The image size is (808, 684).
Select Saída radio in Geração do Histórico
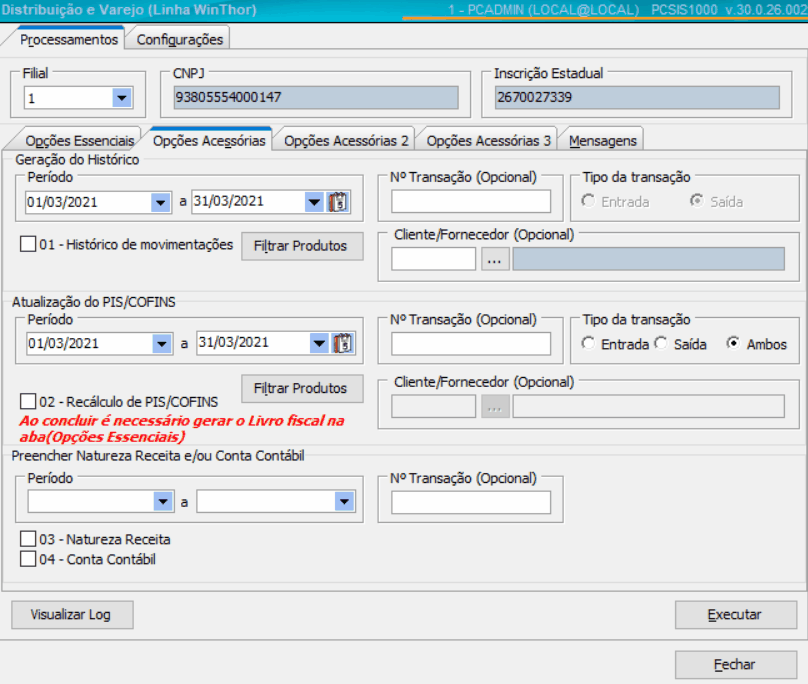pyautogui.click(x=697, y=201)
